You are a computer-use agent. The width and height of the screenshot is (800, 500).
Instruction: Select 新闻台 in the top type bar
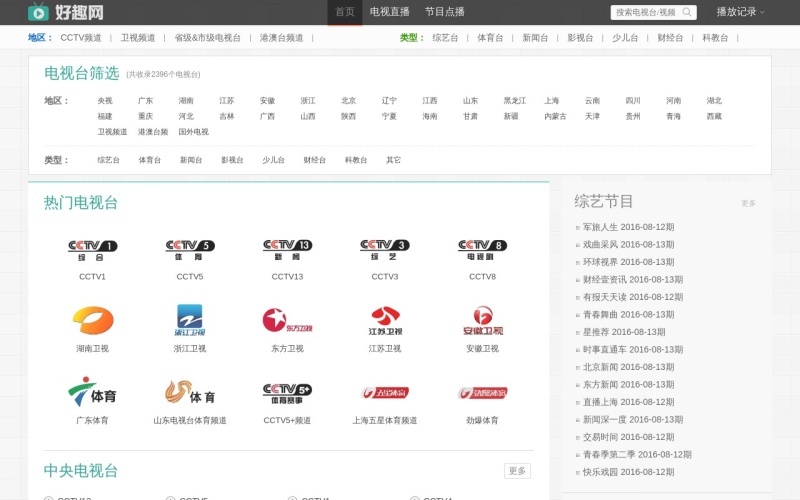(535, 38)
